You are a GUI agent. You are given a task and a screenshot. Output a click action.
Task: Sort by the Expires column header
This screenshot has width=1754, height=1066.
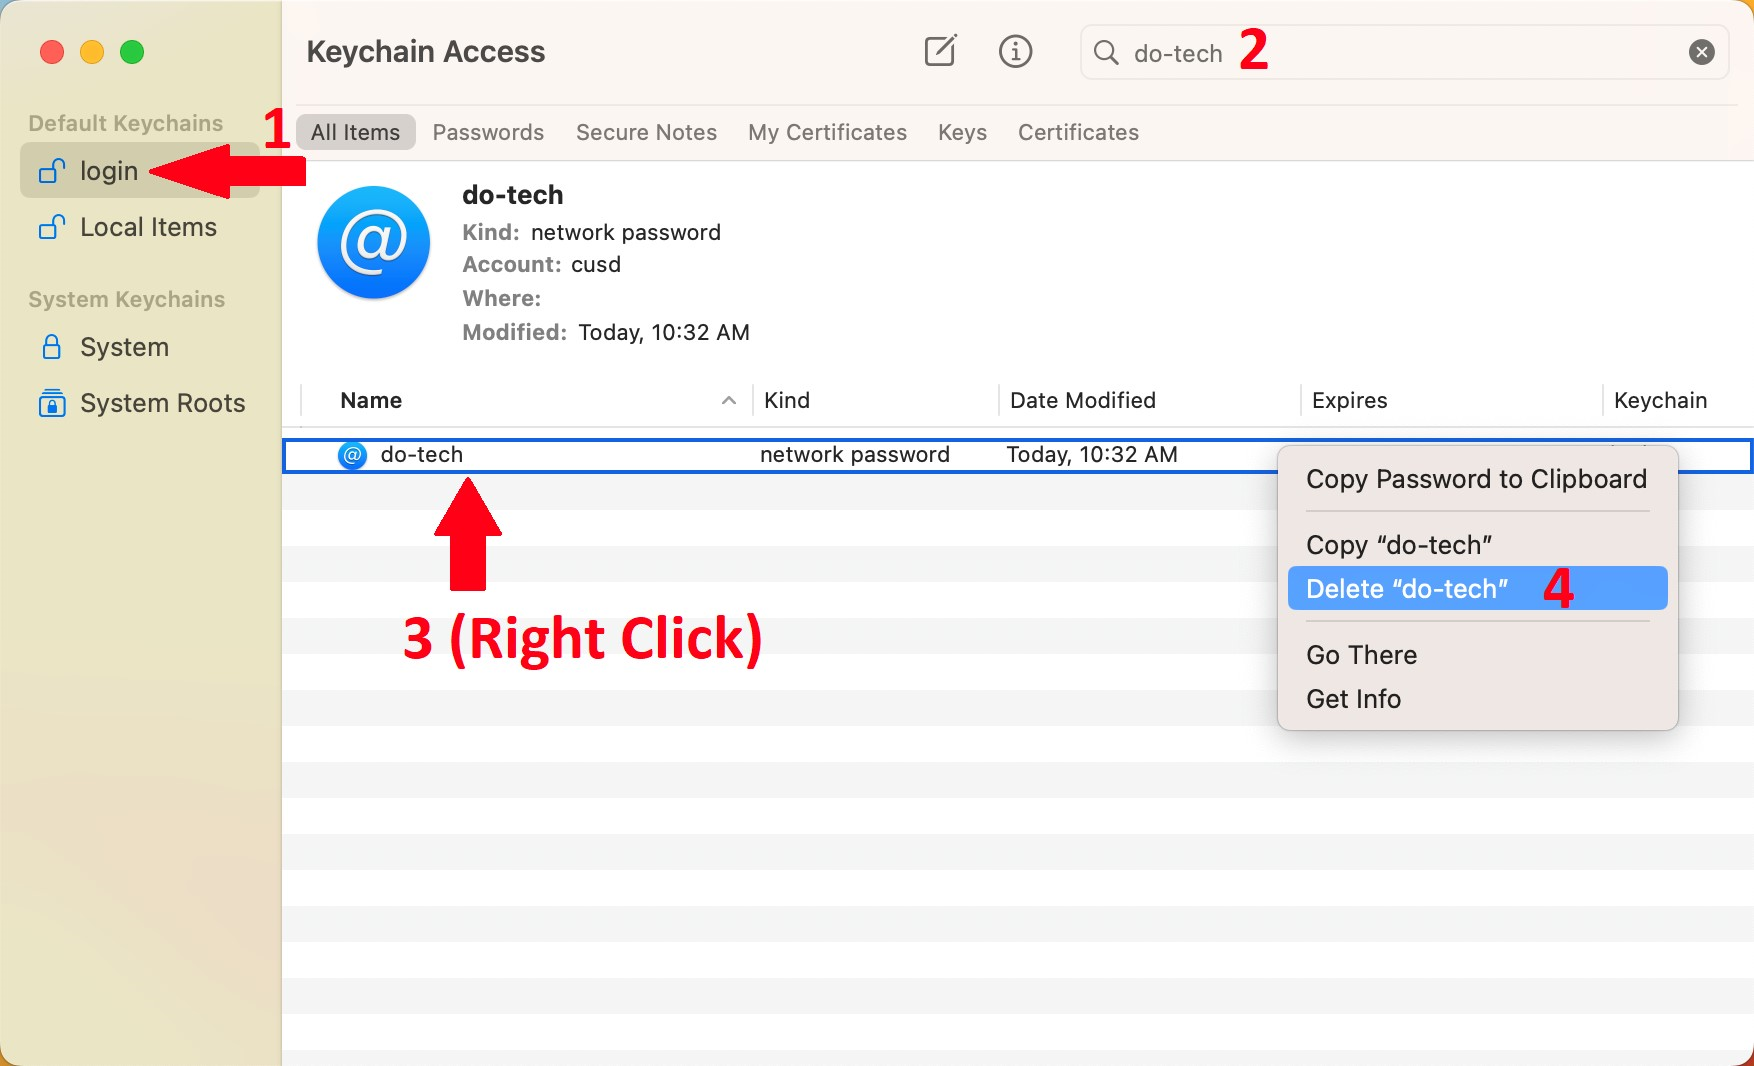coord(1349,400)
